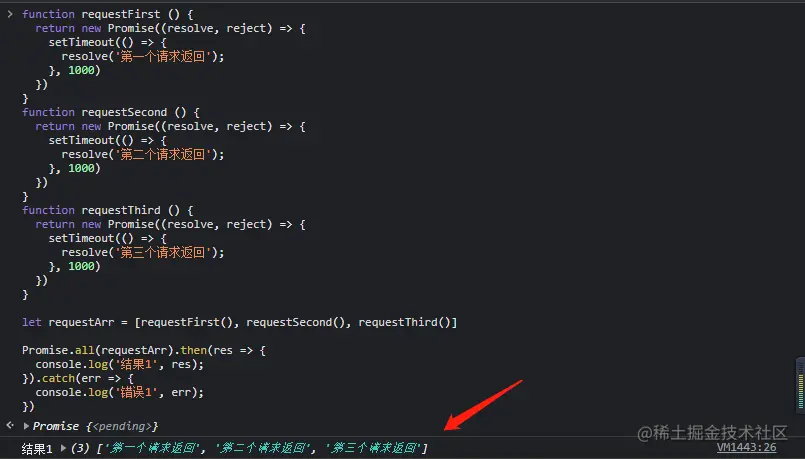805x459 pixels.
Task: Click the '第二个请求返回' string in resolve call
Action: click(x=162, y=155)
